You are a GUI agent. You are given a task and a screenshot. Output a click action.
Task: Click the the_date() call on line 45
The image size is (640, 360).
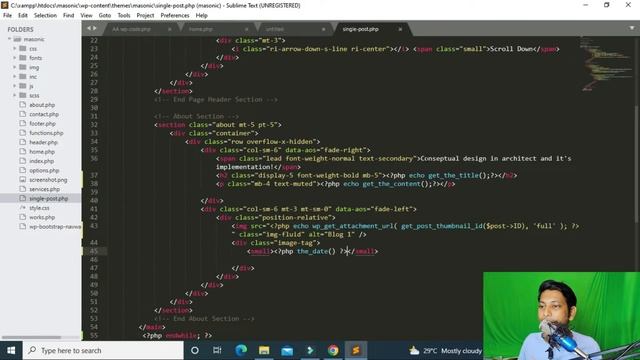click(316, 251)
